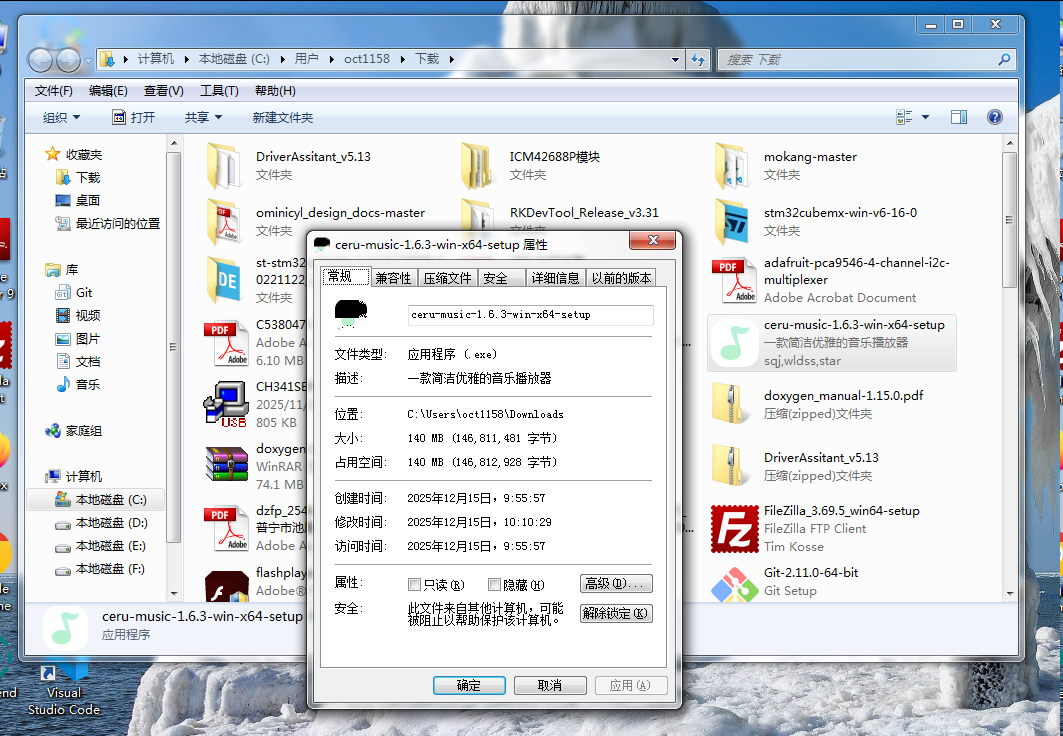Expand the 共享 dropdown in toolbar

point(203,117)
